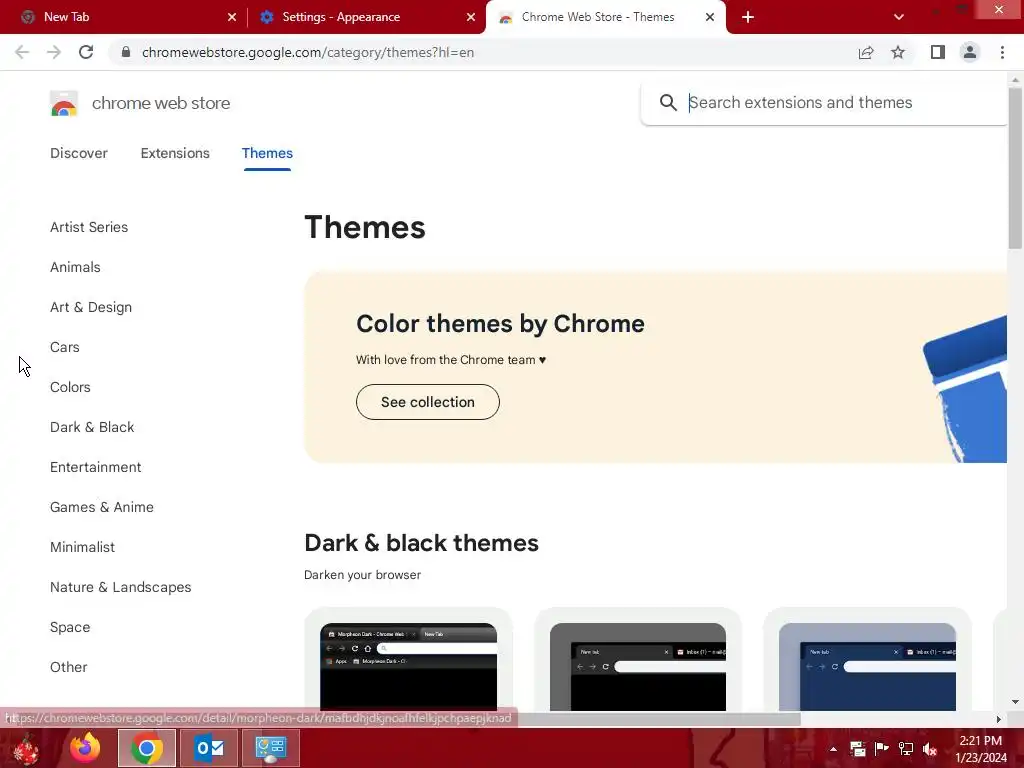This screenshot has height=768, width=1024.
Task: Open the Discover section
Action: pyautogui.click(x=79, y=153)
